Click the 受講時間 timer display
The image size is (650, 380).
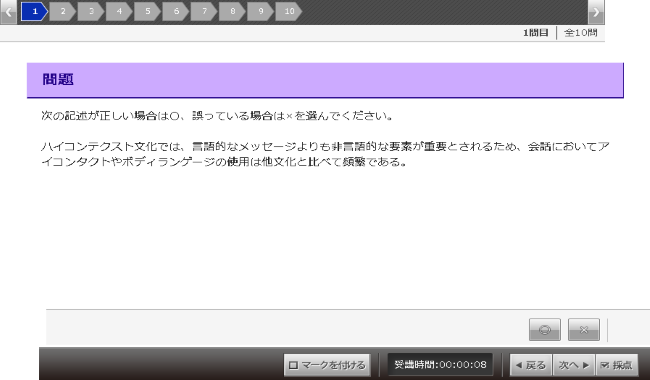tap(440, 365)
